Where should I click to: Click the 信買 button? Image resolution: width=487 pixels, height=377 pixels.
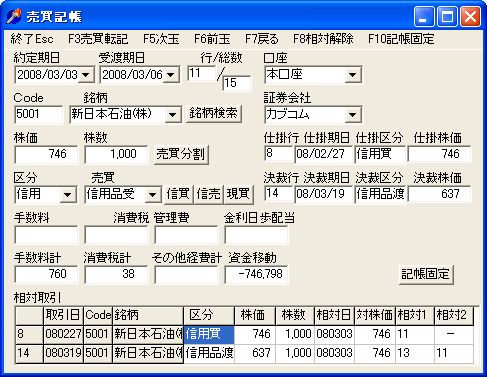click(178, 194)
